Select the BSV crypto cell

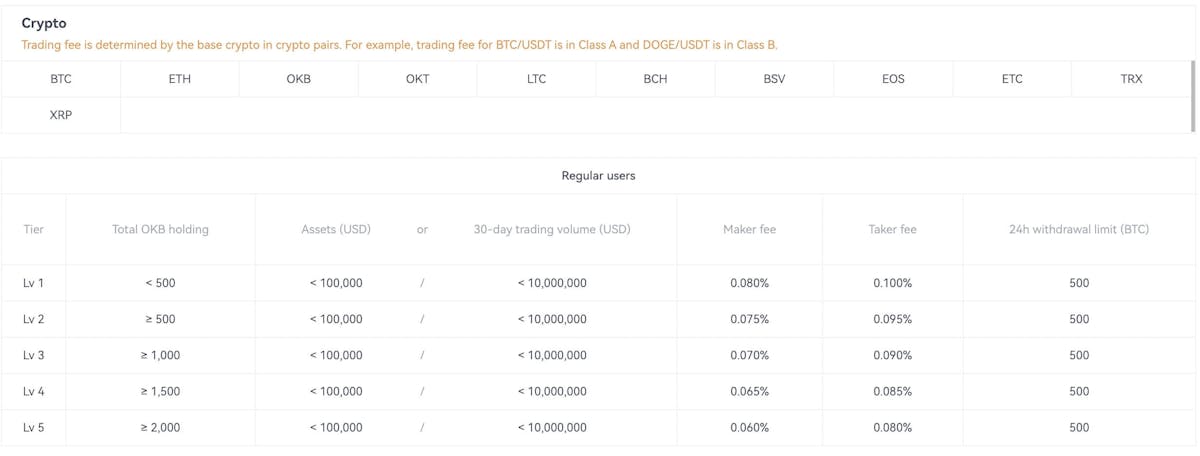point(774,79)
